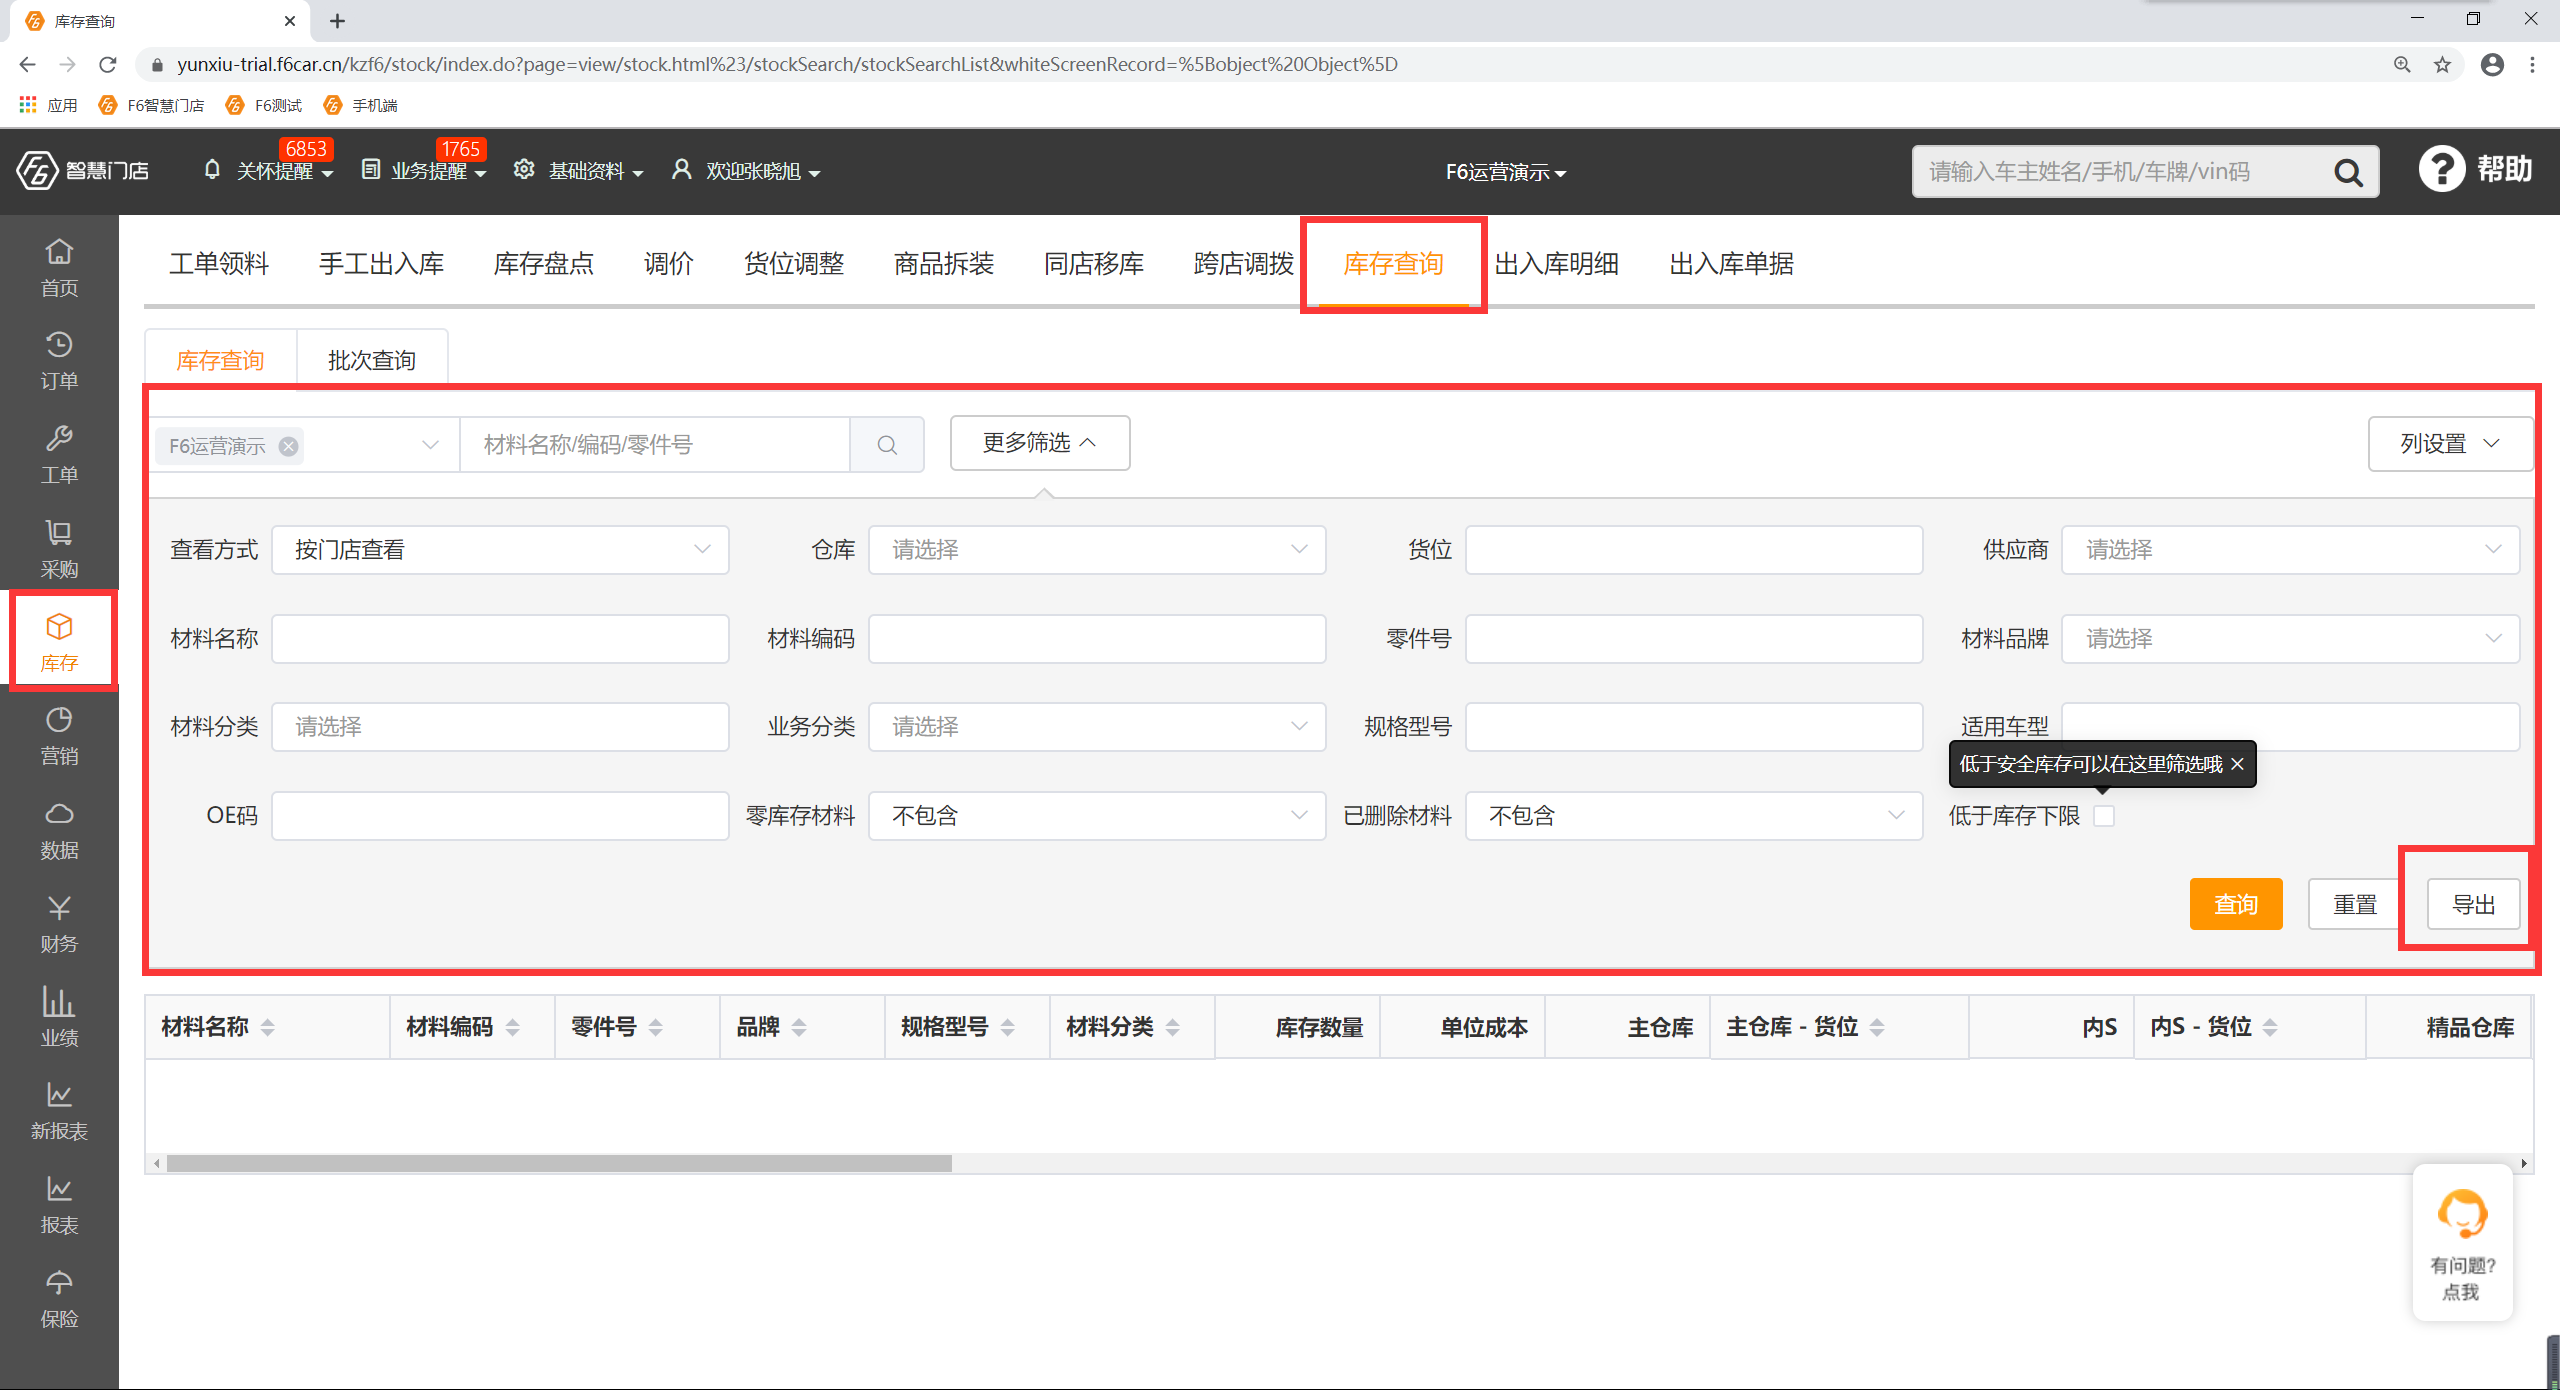Open the F6测试 bookmark
This screenshot has height=1390, width=2560.
[265, 105]
